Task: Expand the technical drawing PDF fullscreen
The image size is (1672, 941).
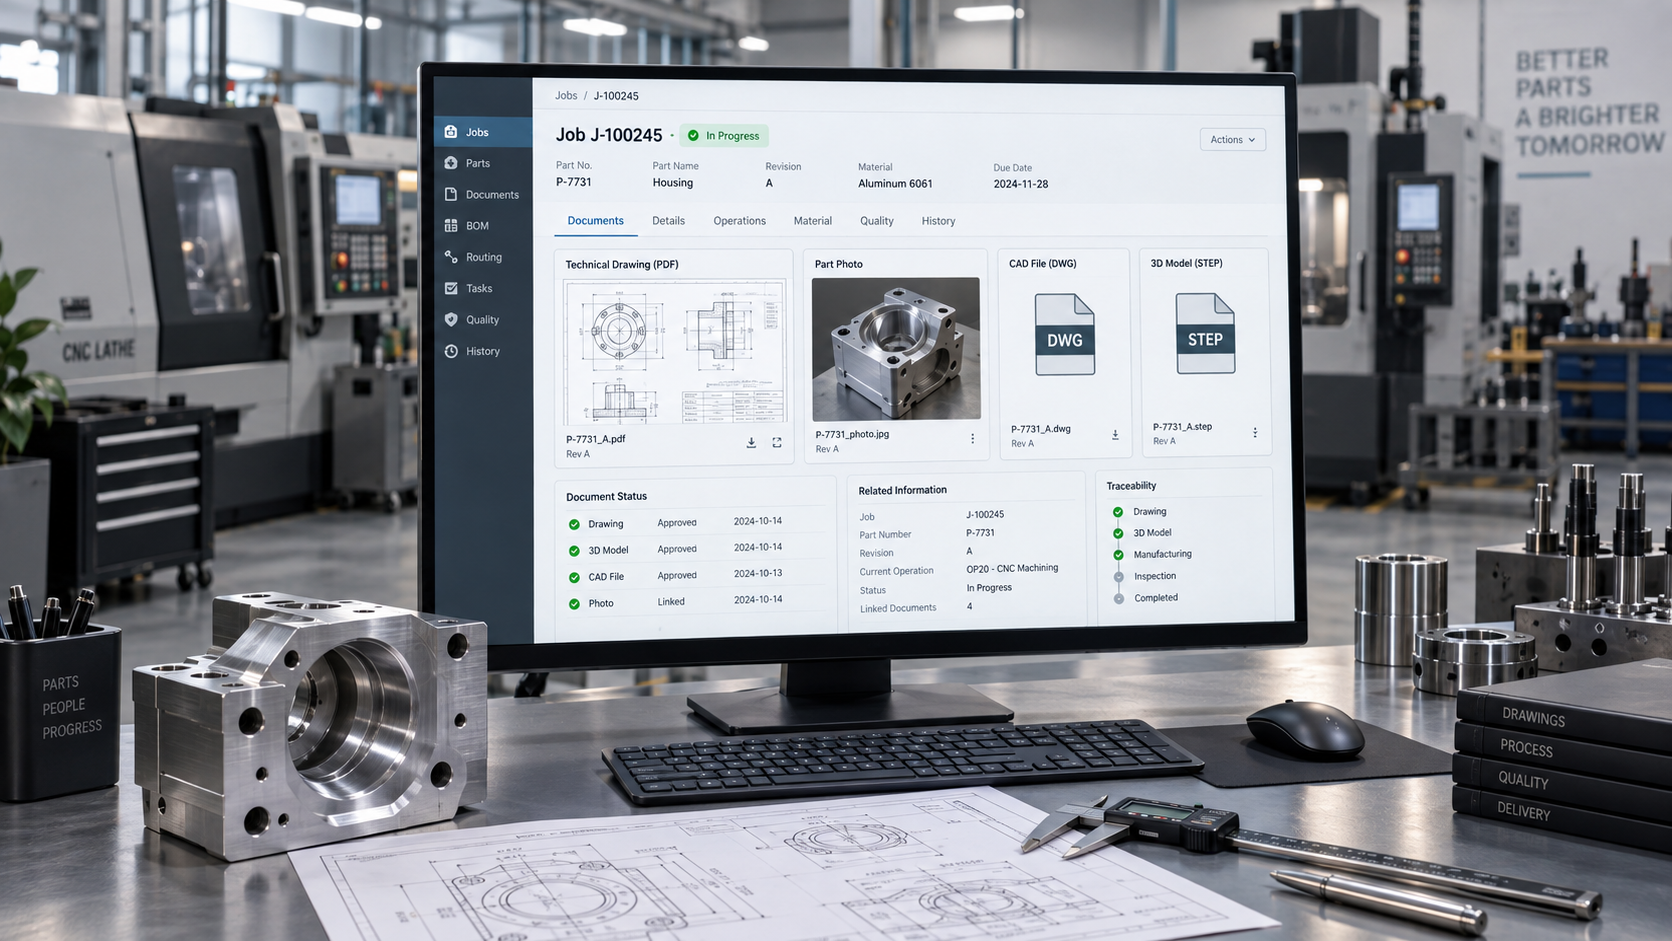Action: [777, 442]
